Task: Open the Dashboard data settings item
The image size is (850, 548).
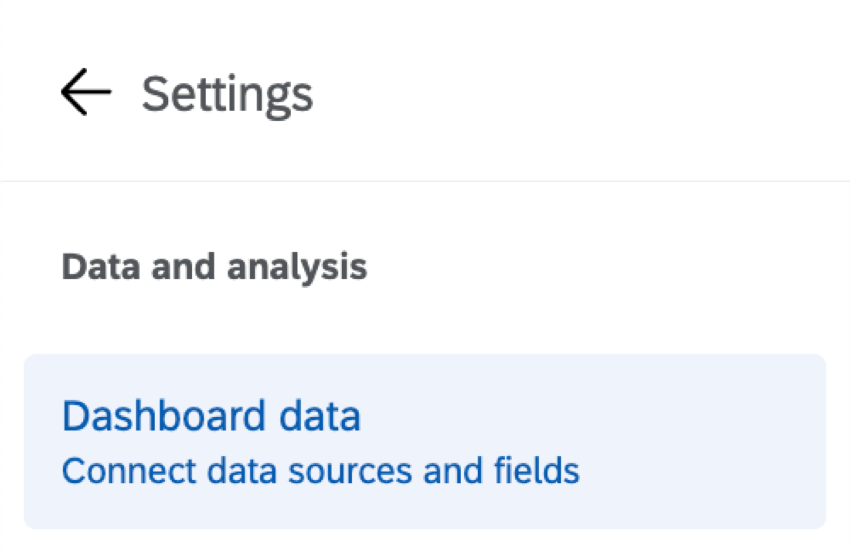Action: (x=424, y=441)
